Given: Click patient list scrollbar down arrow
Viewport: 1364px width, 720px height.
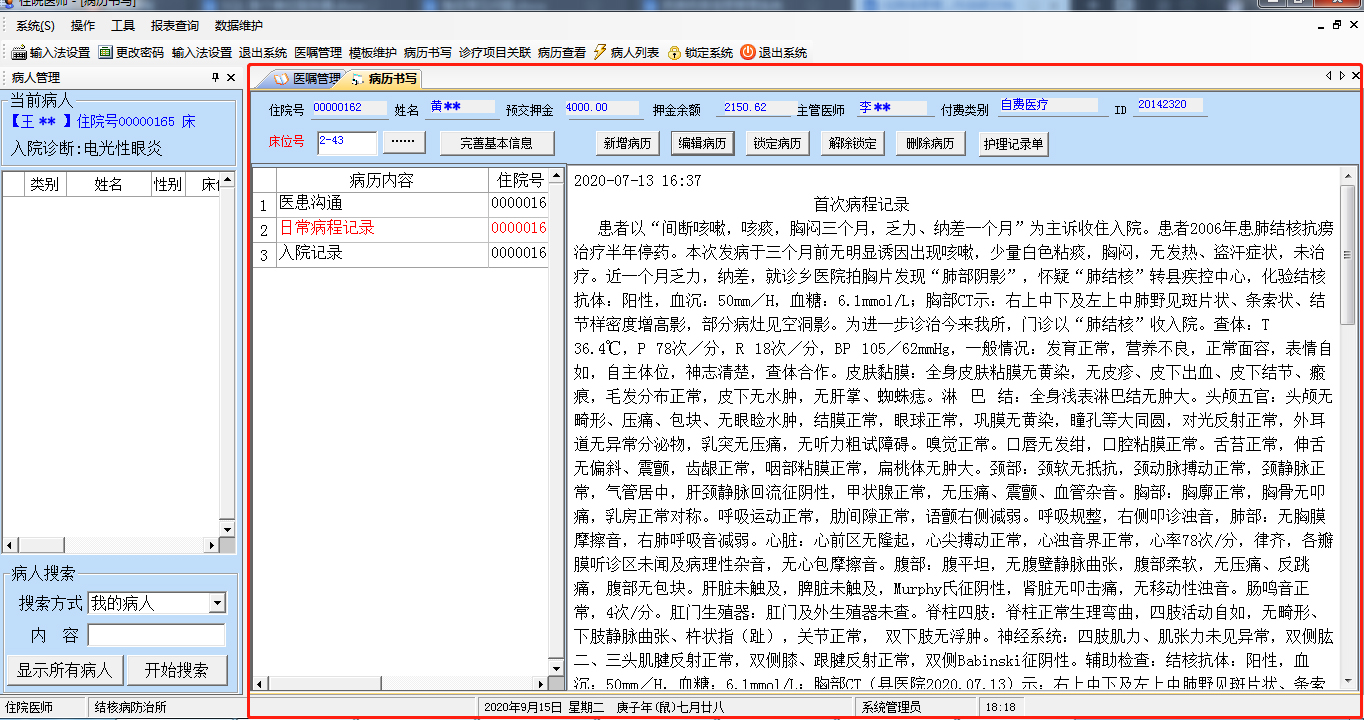Looking at the screenshot, I should pos(227,529).
